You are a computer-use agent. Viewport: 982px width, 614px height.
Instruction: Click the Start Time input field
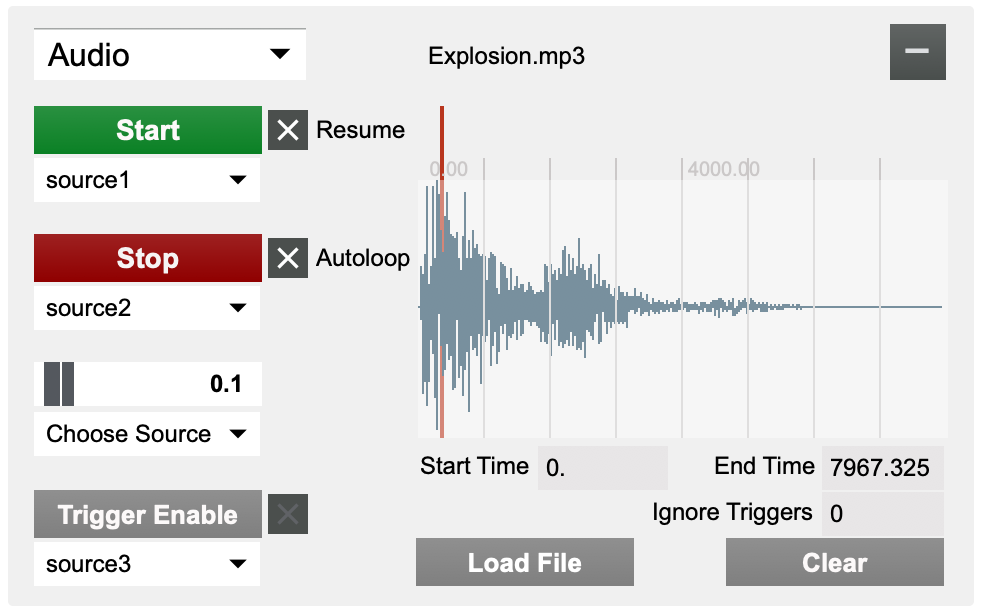602,468
